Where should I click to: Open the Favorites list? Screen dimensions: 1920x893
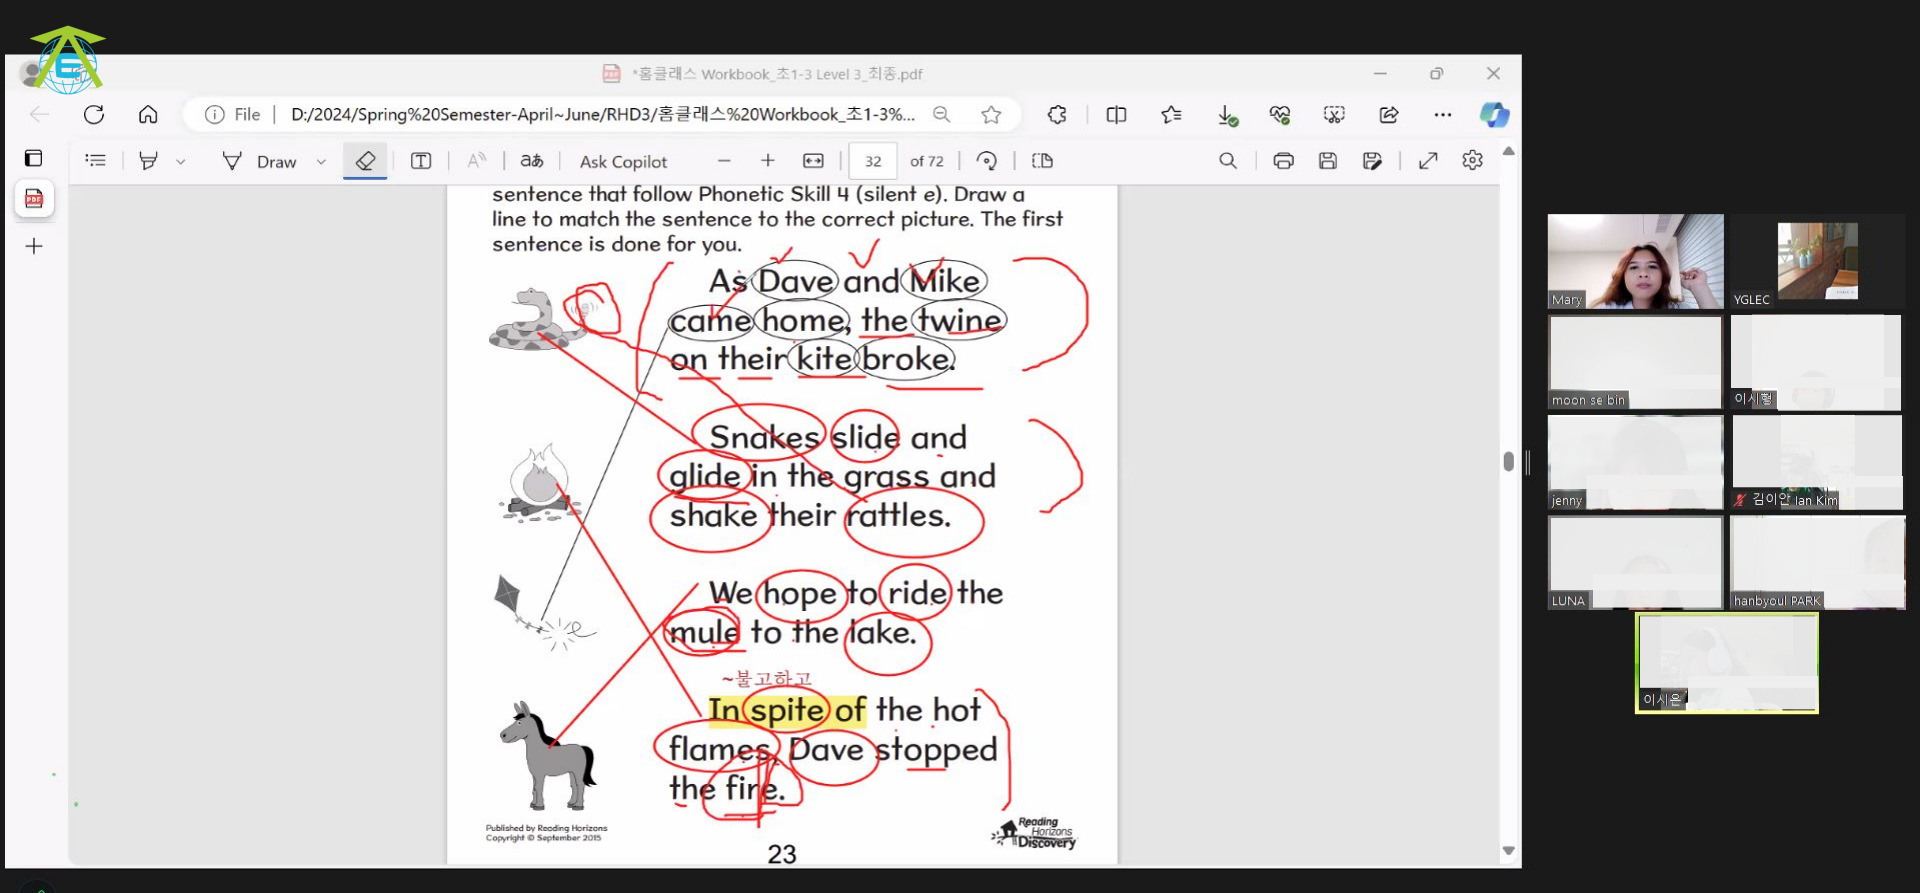coord(1171,114)
